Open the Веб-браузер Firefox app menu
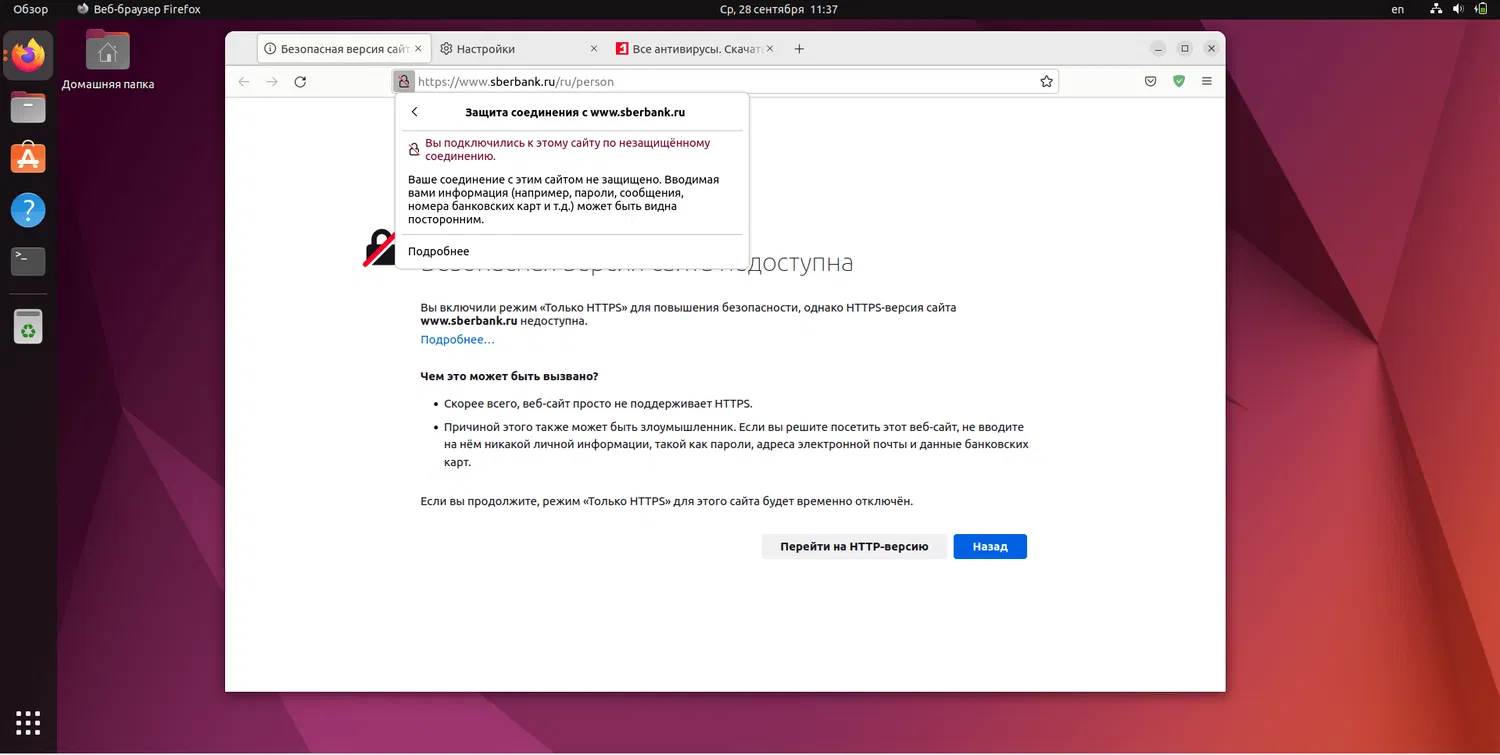Screen dimensions: 1500x755 coord(139,9)
